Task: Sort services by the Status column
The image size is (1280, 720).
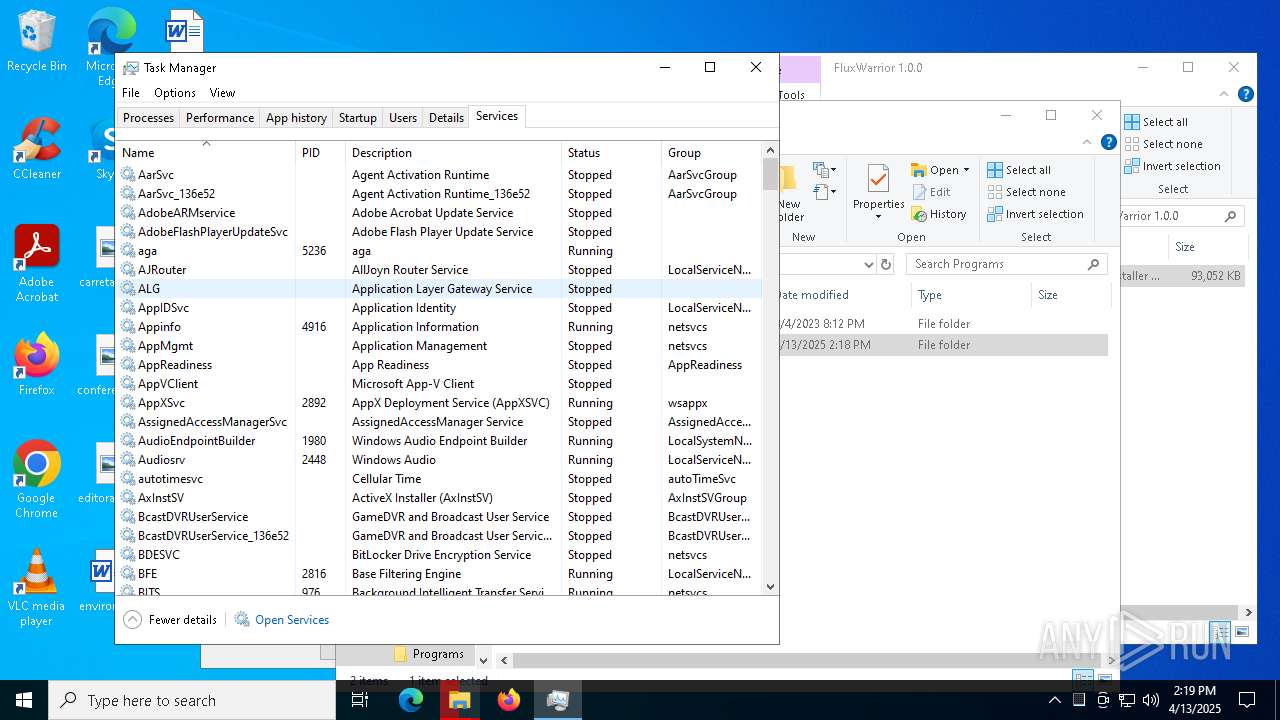Action: (x=611, y=153)
